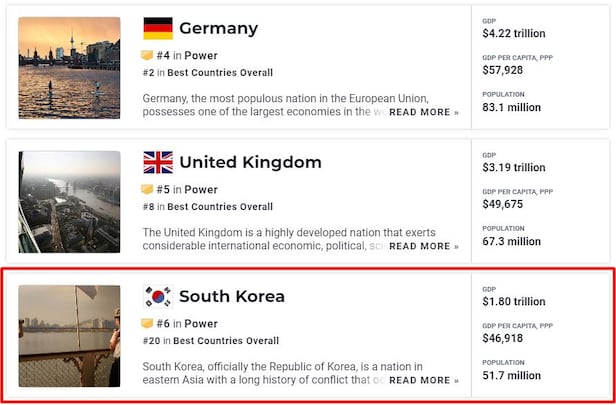Click United Kingdom's #5 Power medal icon
This screenshot has height=405, width=616.
pos(147,190)
